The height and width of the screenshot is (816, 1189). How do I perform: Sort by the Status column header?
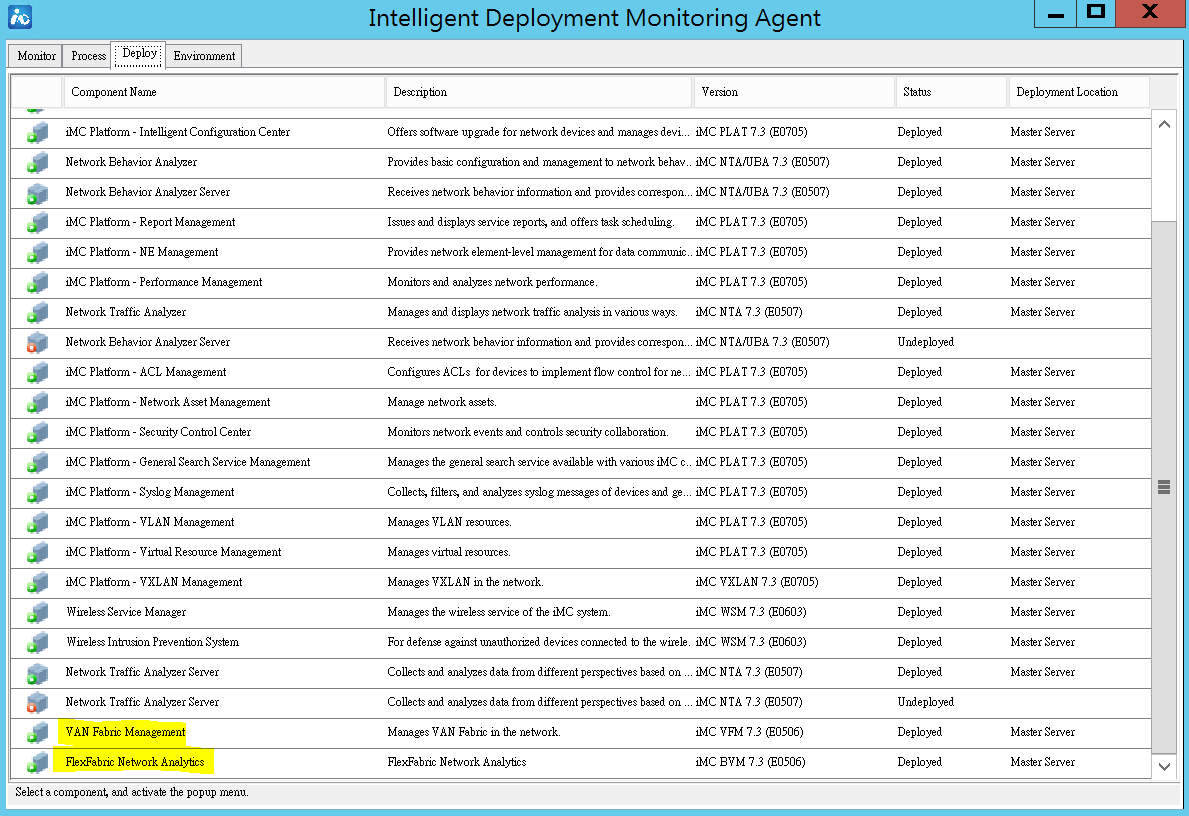click(951, 92)
